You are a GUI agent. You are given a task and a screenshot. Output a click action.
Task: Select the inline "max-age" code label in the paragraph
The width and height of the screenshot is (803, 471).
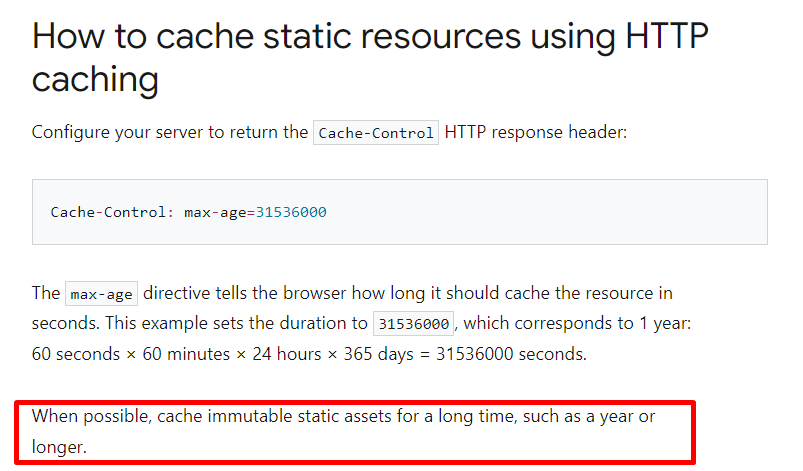[x=101, y=294]
